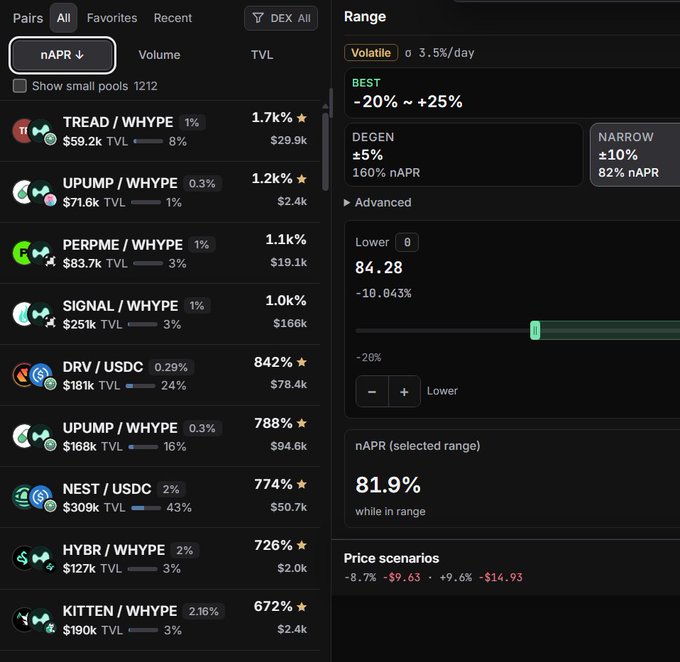Viewport: 680px width, 662px height.
Task: Click the star next to NEST / USDC 774%
Action: click(302, 484)
